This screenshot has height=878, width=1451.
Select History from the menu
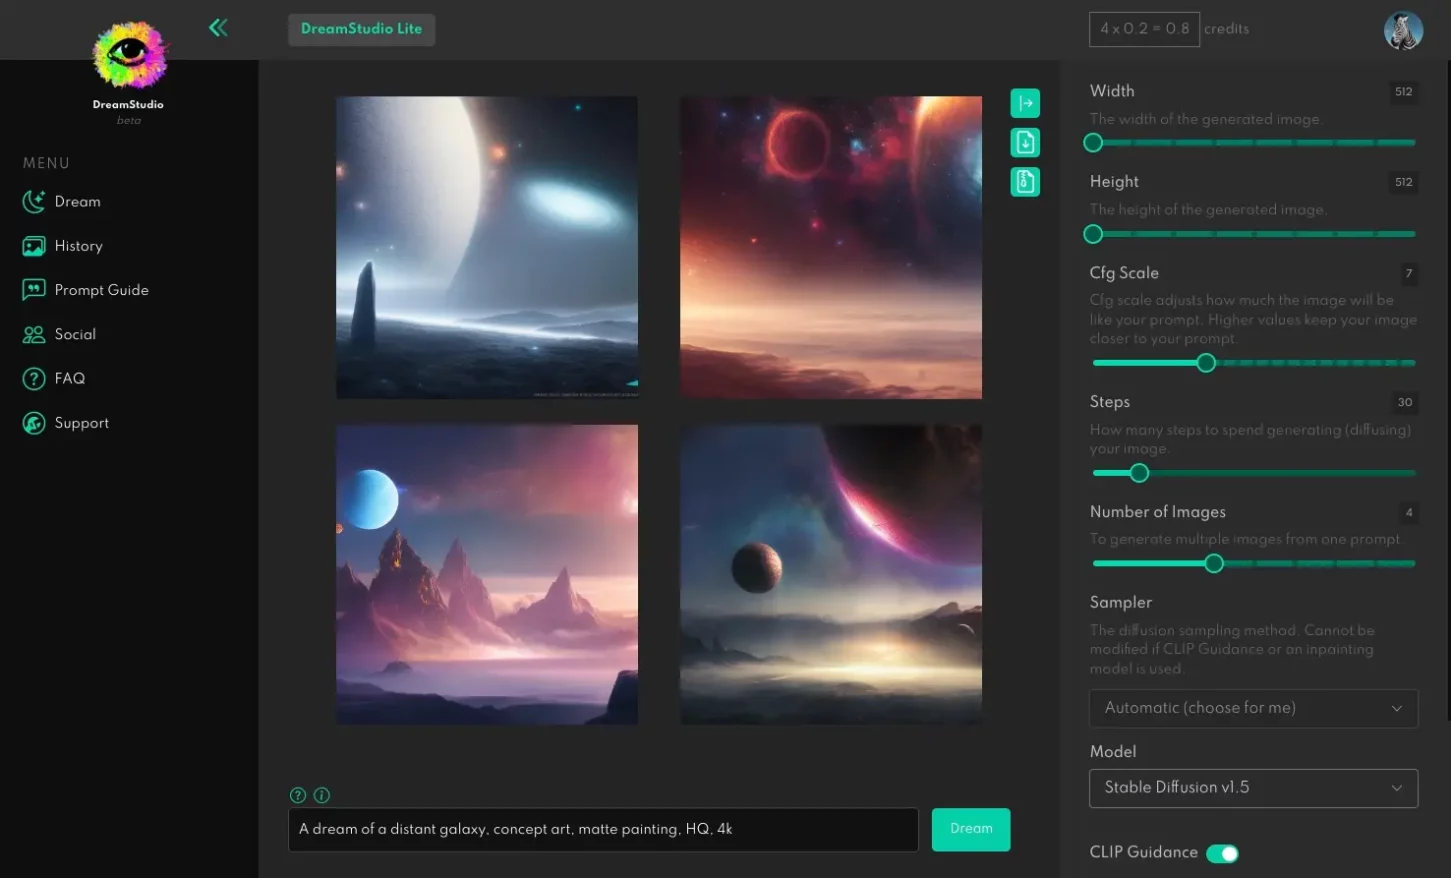click(x=78, y=246)
